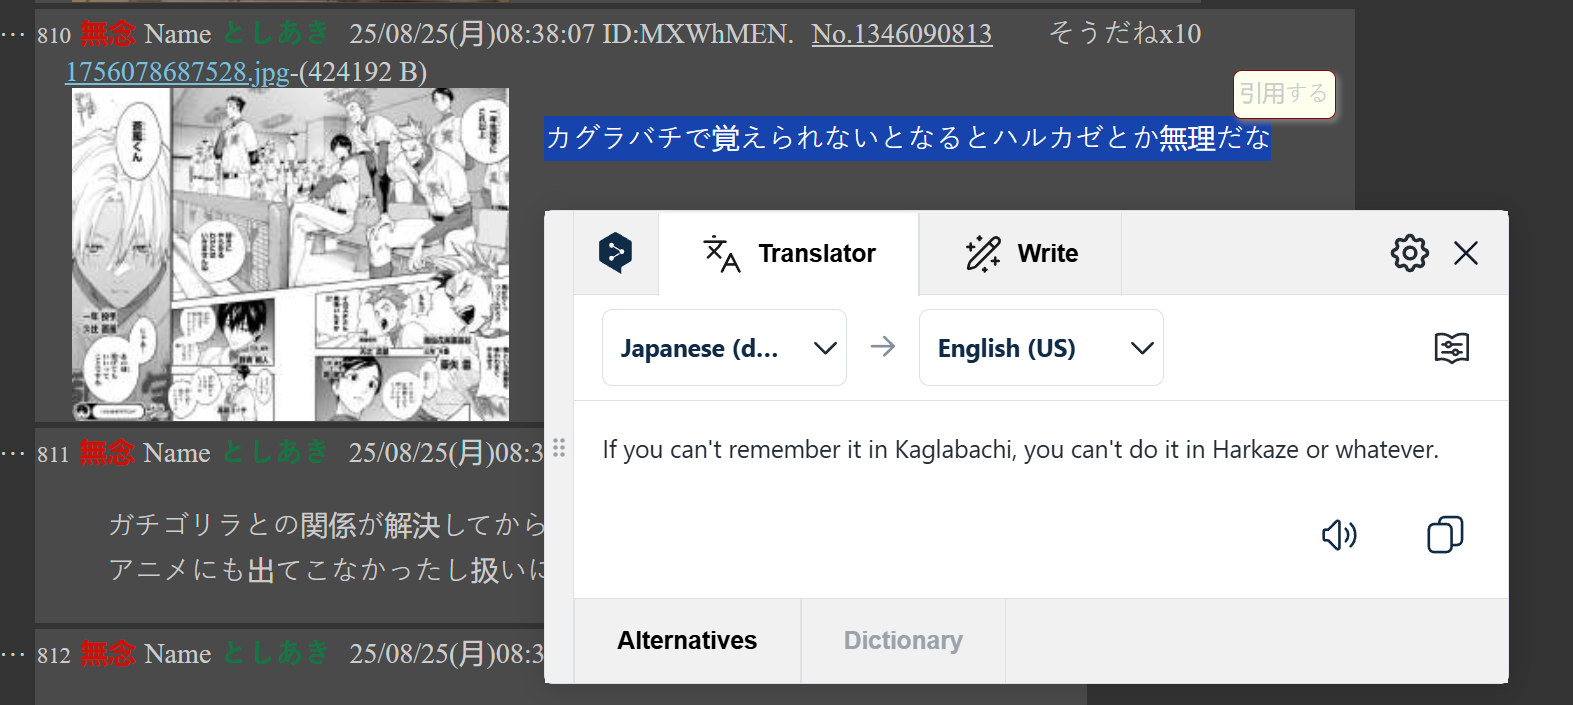Open the post 810 options ellipsis
1573x705 pixels.
(x=12, y=34)
